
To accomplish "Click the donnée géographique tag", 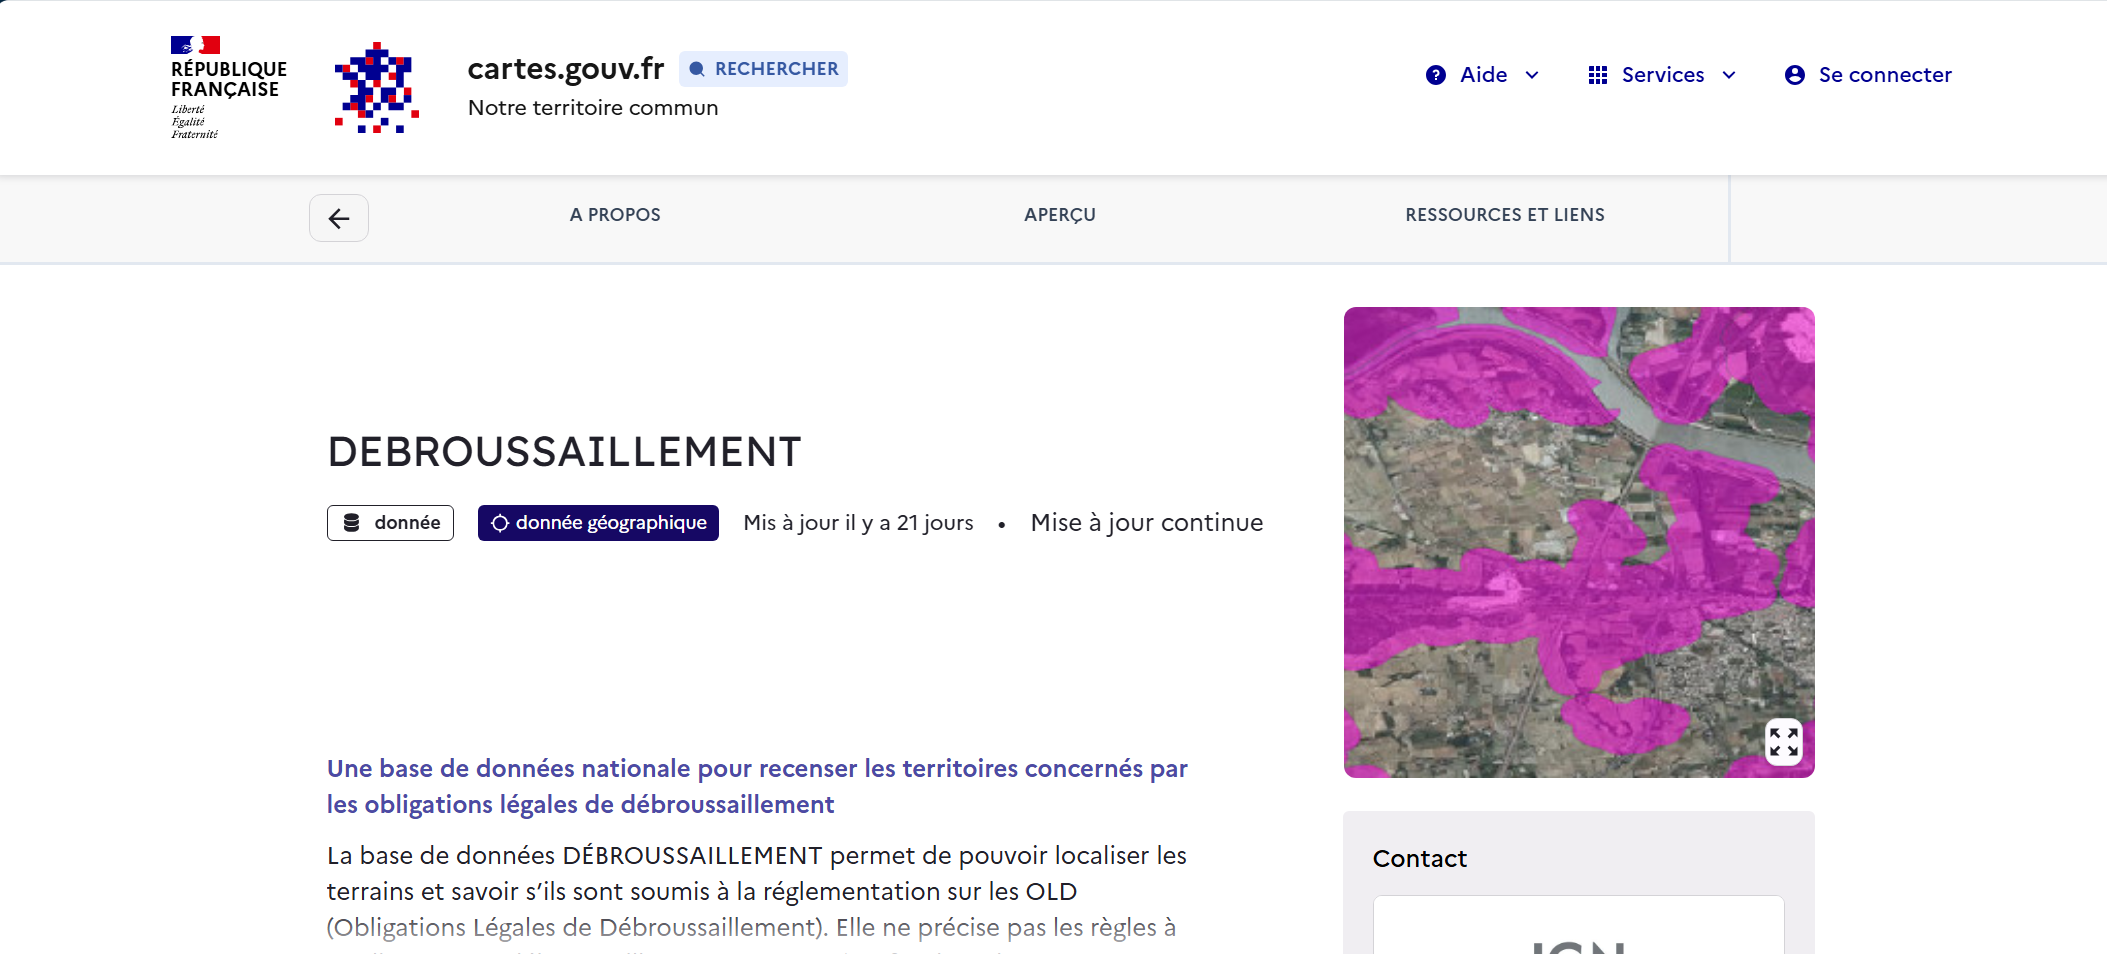I will pyautogui.click(x=598, y=523).
